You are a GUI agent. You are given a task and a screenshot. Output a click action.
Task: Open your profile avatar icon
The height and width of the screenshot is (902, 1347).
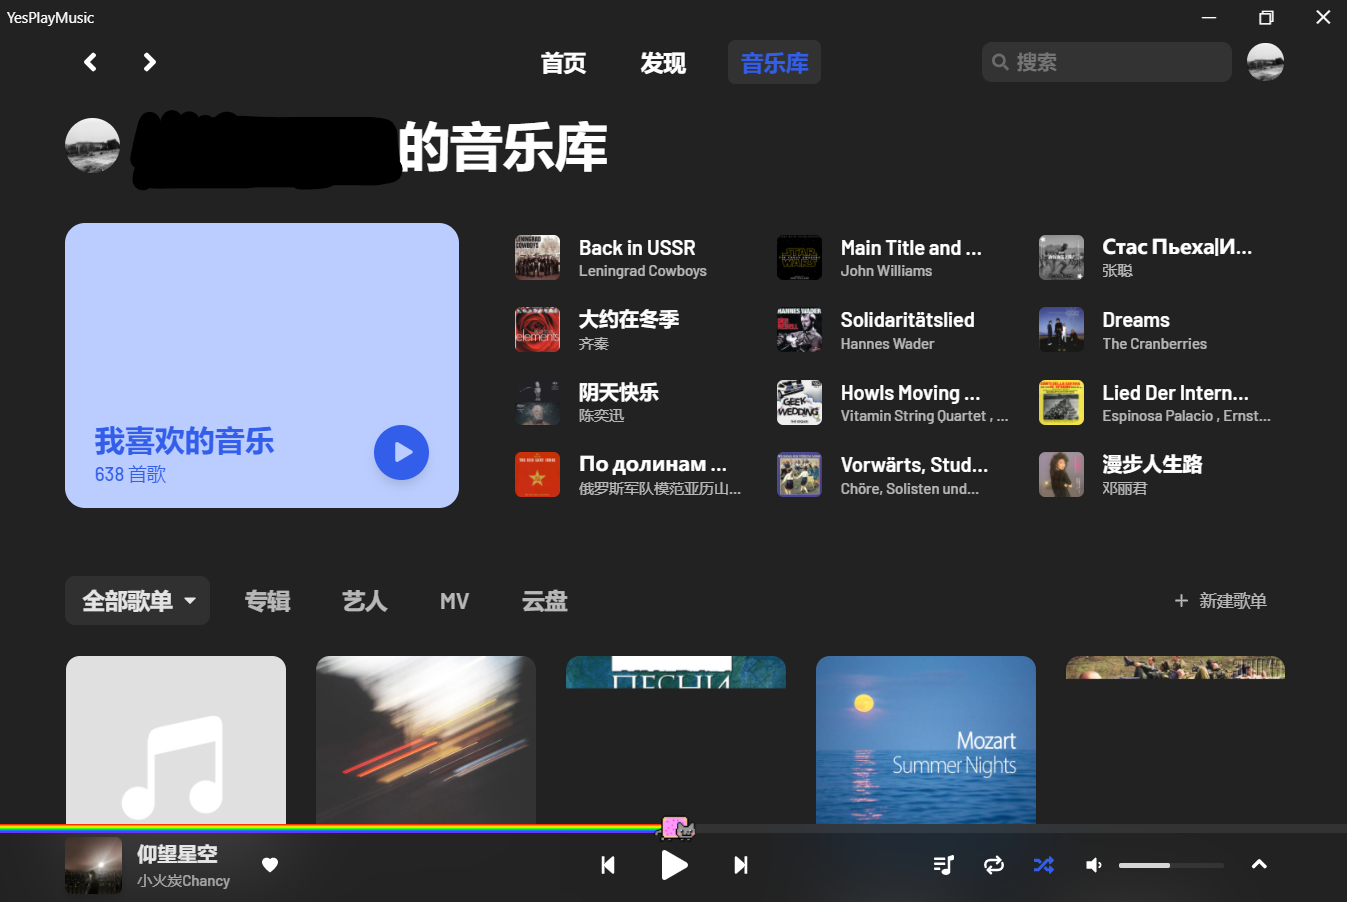[x=1265, y=62]
